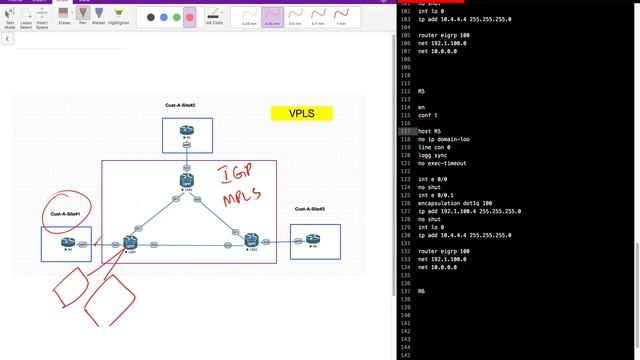Viewport: 640px width, 360px height.
Task: Set pen thickness to 0.7 mm
Action: point(318,18)
